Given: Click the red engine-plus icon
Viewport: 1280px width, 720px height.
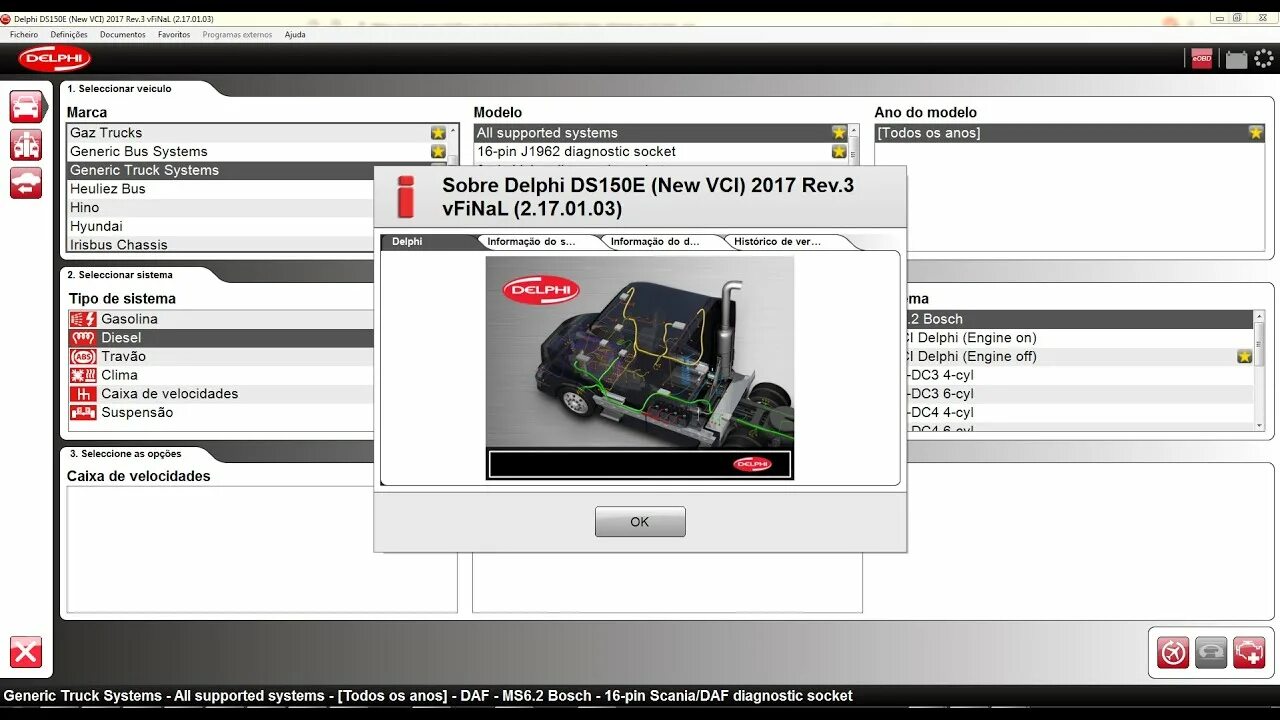Looking at the screenshot, I should click(1249, 652).
